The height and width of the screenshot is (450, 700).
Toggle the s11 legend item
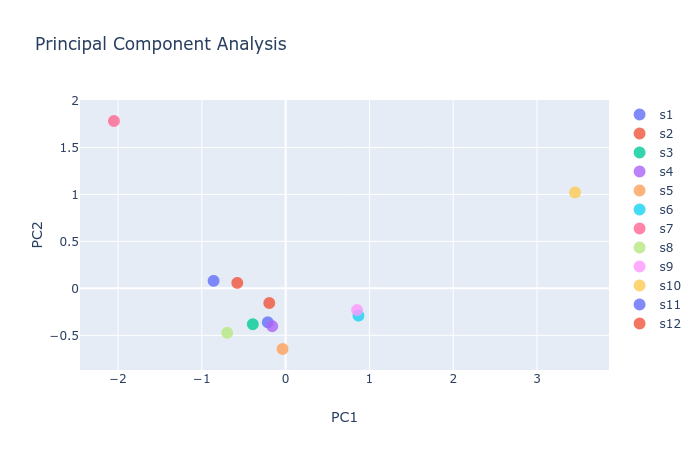tap(669, 305)
